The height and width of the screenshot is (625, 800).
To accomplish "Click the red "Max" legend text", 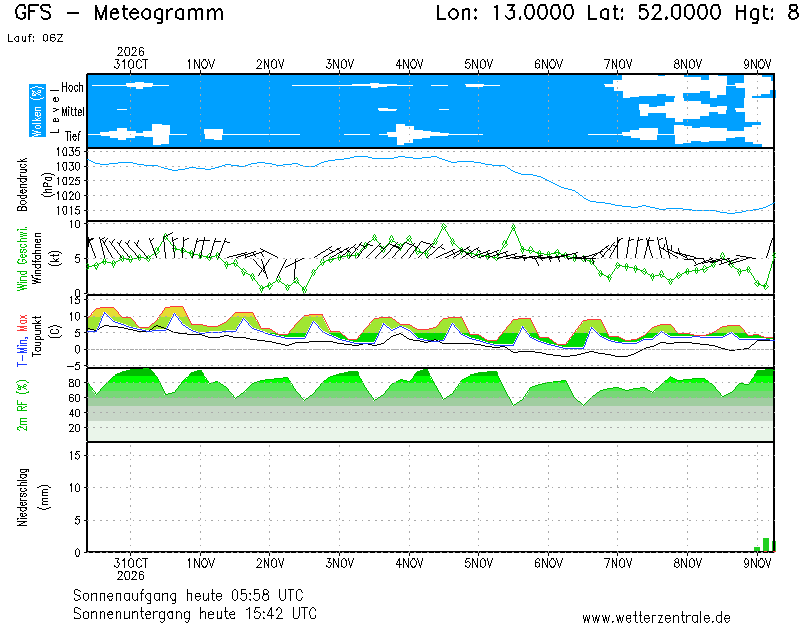I will (22, 323).
